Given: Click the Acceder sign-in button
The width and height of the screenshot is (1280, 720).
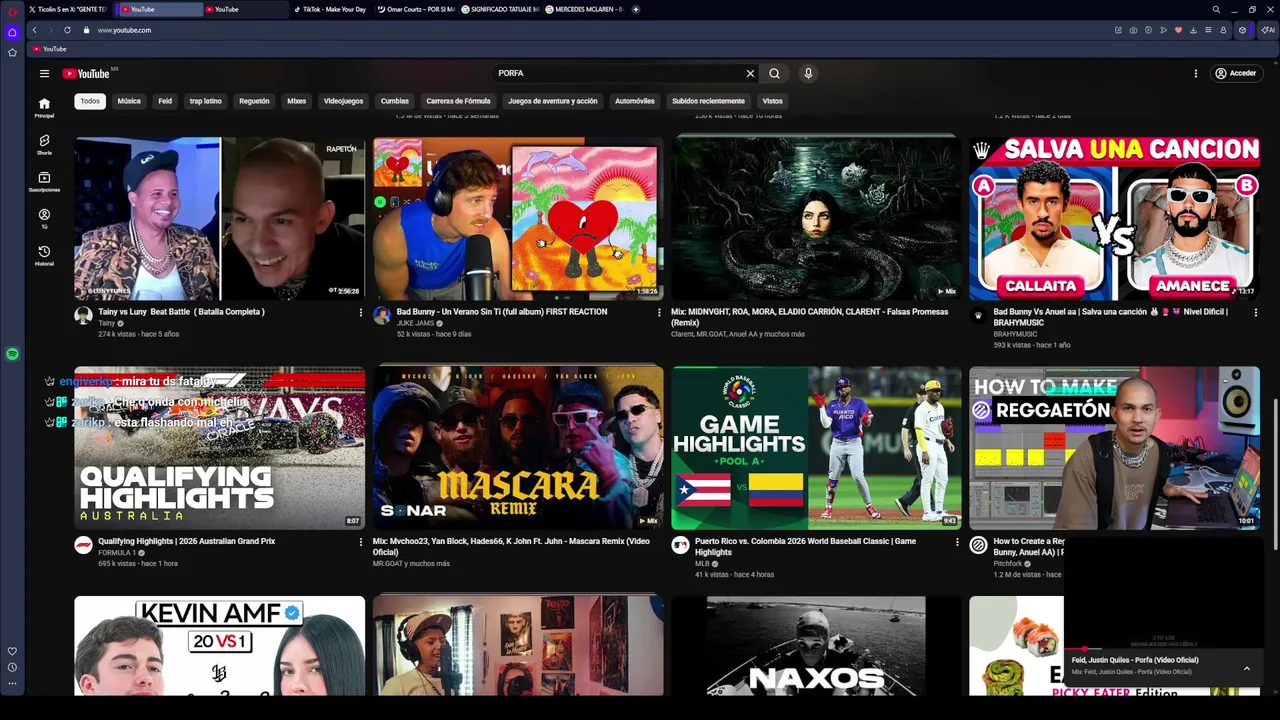Looking at the screenshot, I should 1235,73.
